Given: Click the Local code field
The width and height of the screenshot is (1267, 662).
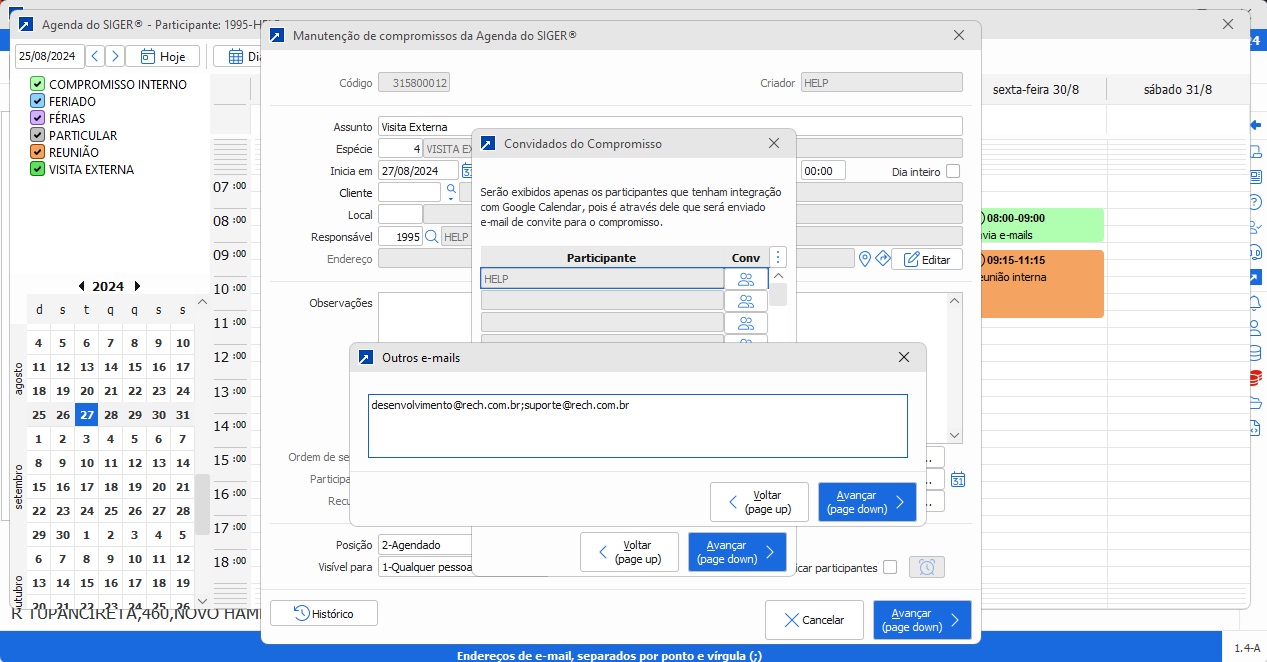Looking at the screenshot, I should coord(400,214).
